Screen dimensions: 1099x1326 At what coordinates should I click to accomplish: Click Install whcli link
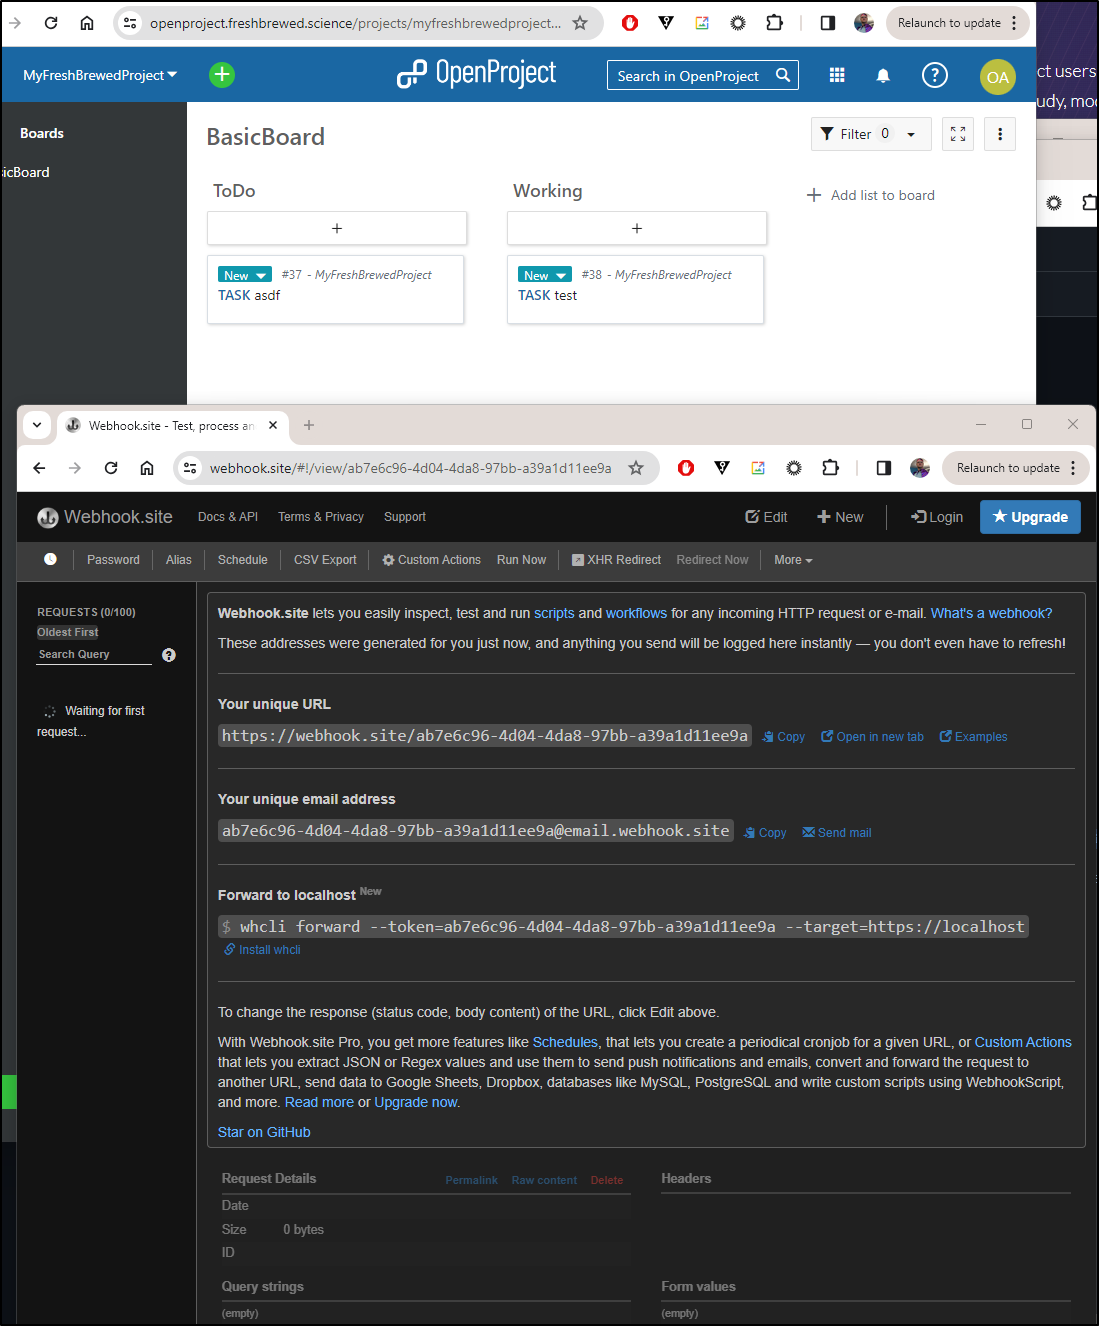click(x=262, y=950)
